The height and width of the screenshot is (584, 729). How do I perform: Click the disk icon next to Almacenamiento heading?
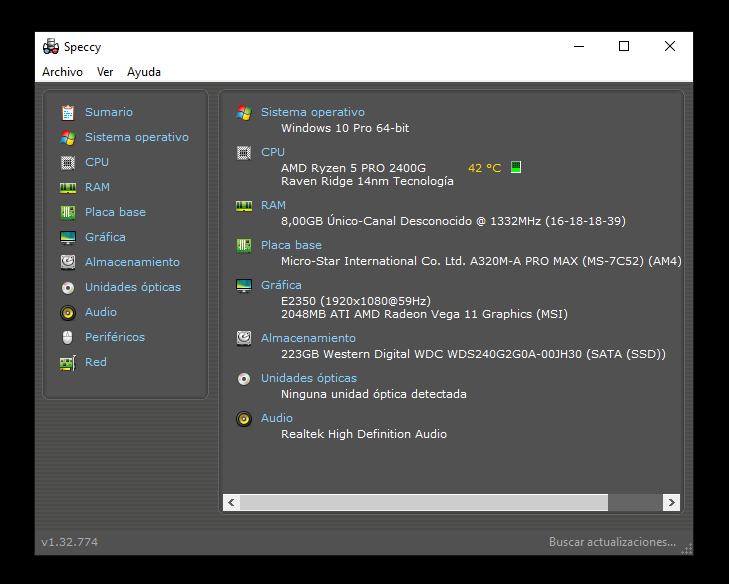click(244, 338)
